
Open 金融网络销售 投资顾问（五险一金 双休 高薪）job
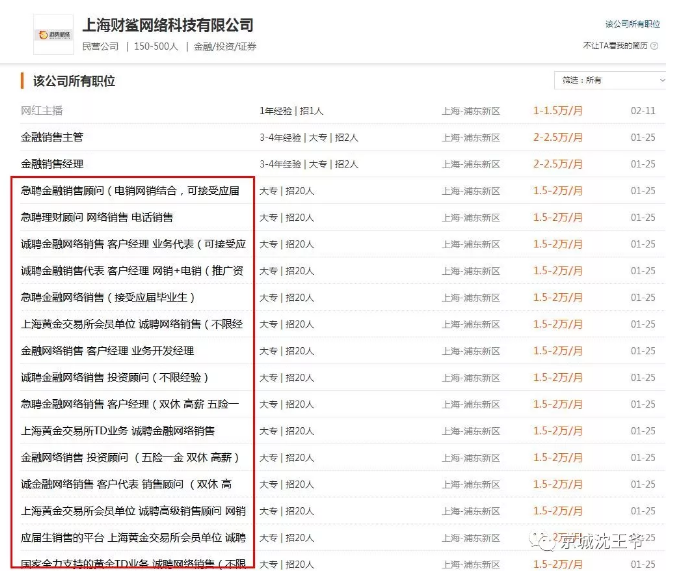click(x=130, y=458)
